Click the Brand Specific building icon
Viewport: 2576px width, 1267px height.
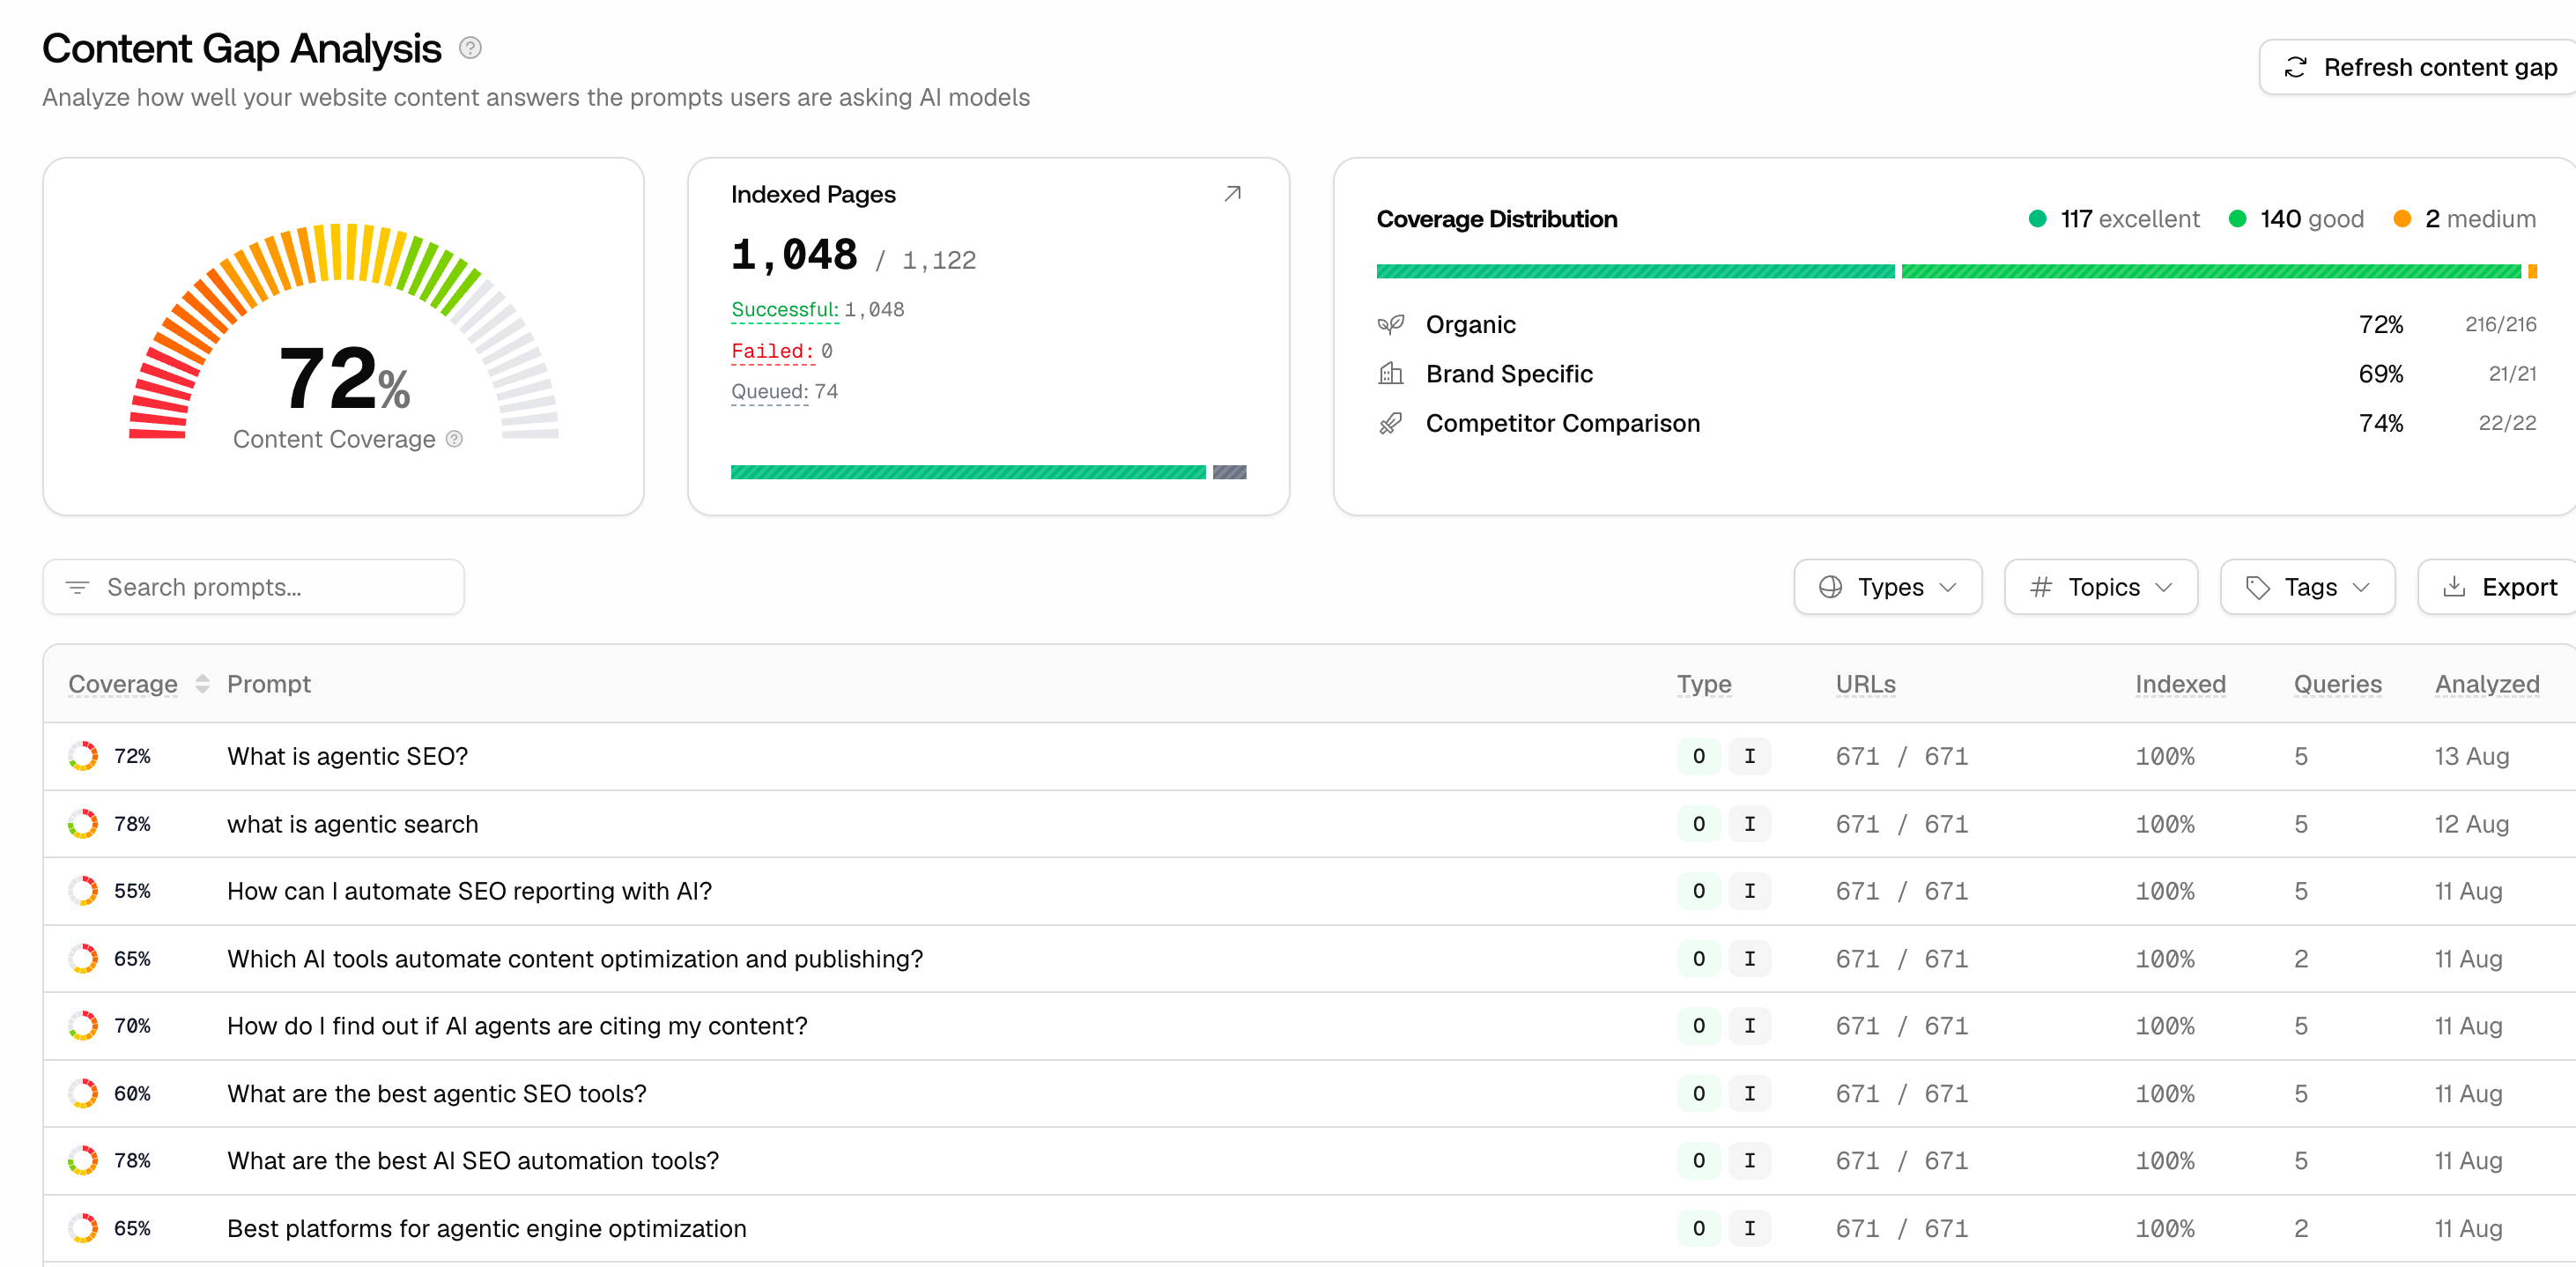(1391, 374)
